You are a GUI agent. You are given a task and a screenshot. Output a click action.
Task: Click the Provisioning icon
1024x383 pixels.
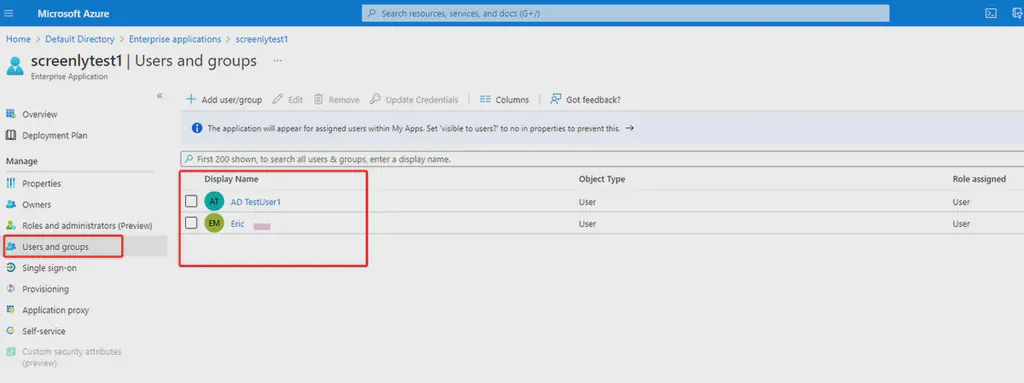point(10,289)
